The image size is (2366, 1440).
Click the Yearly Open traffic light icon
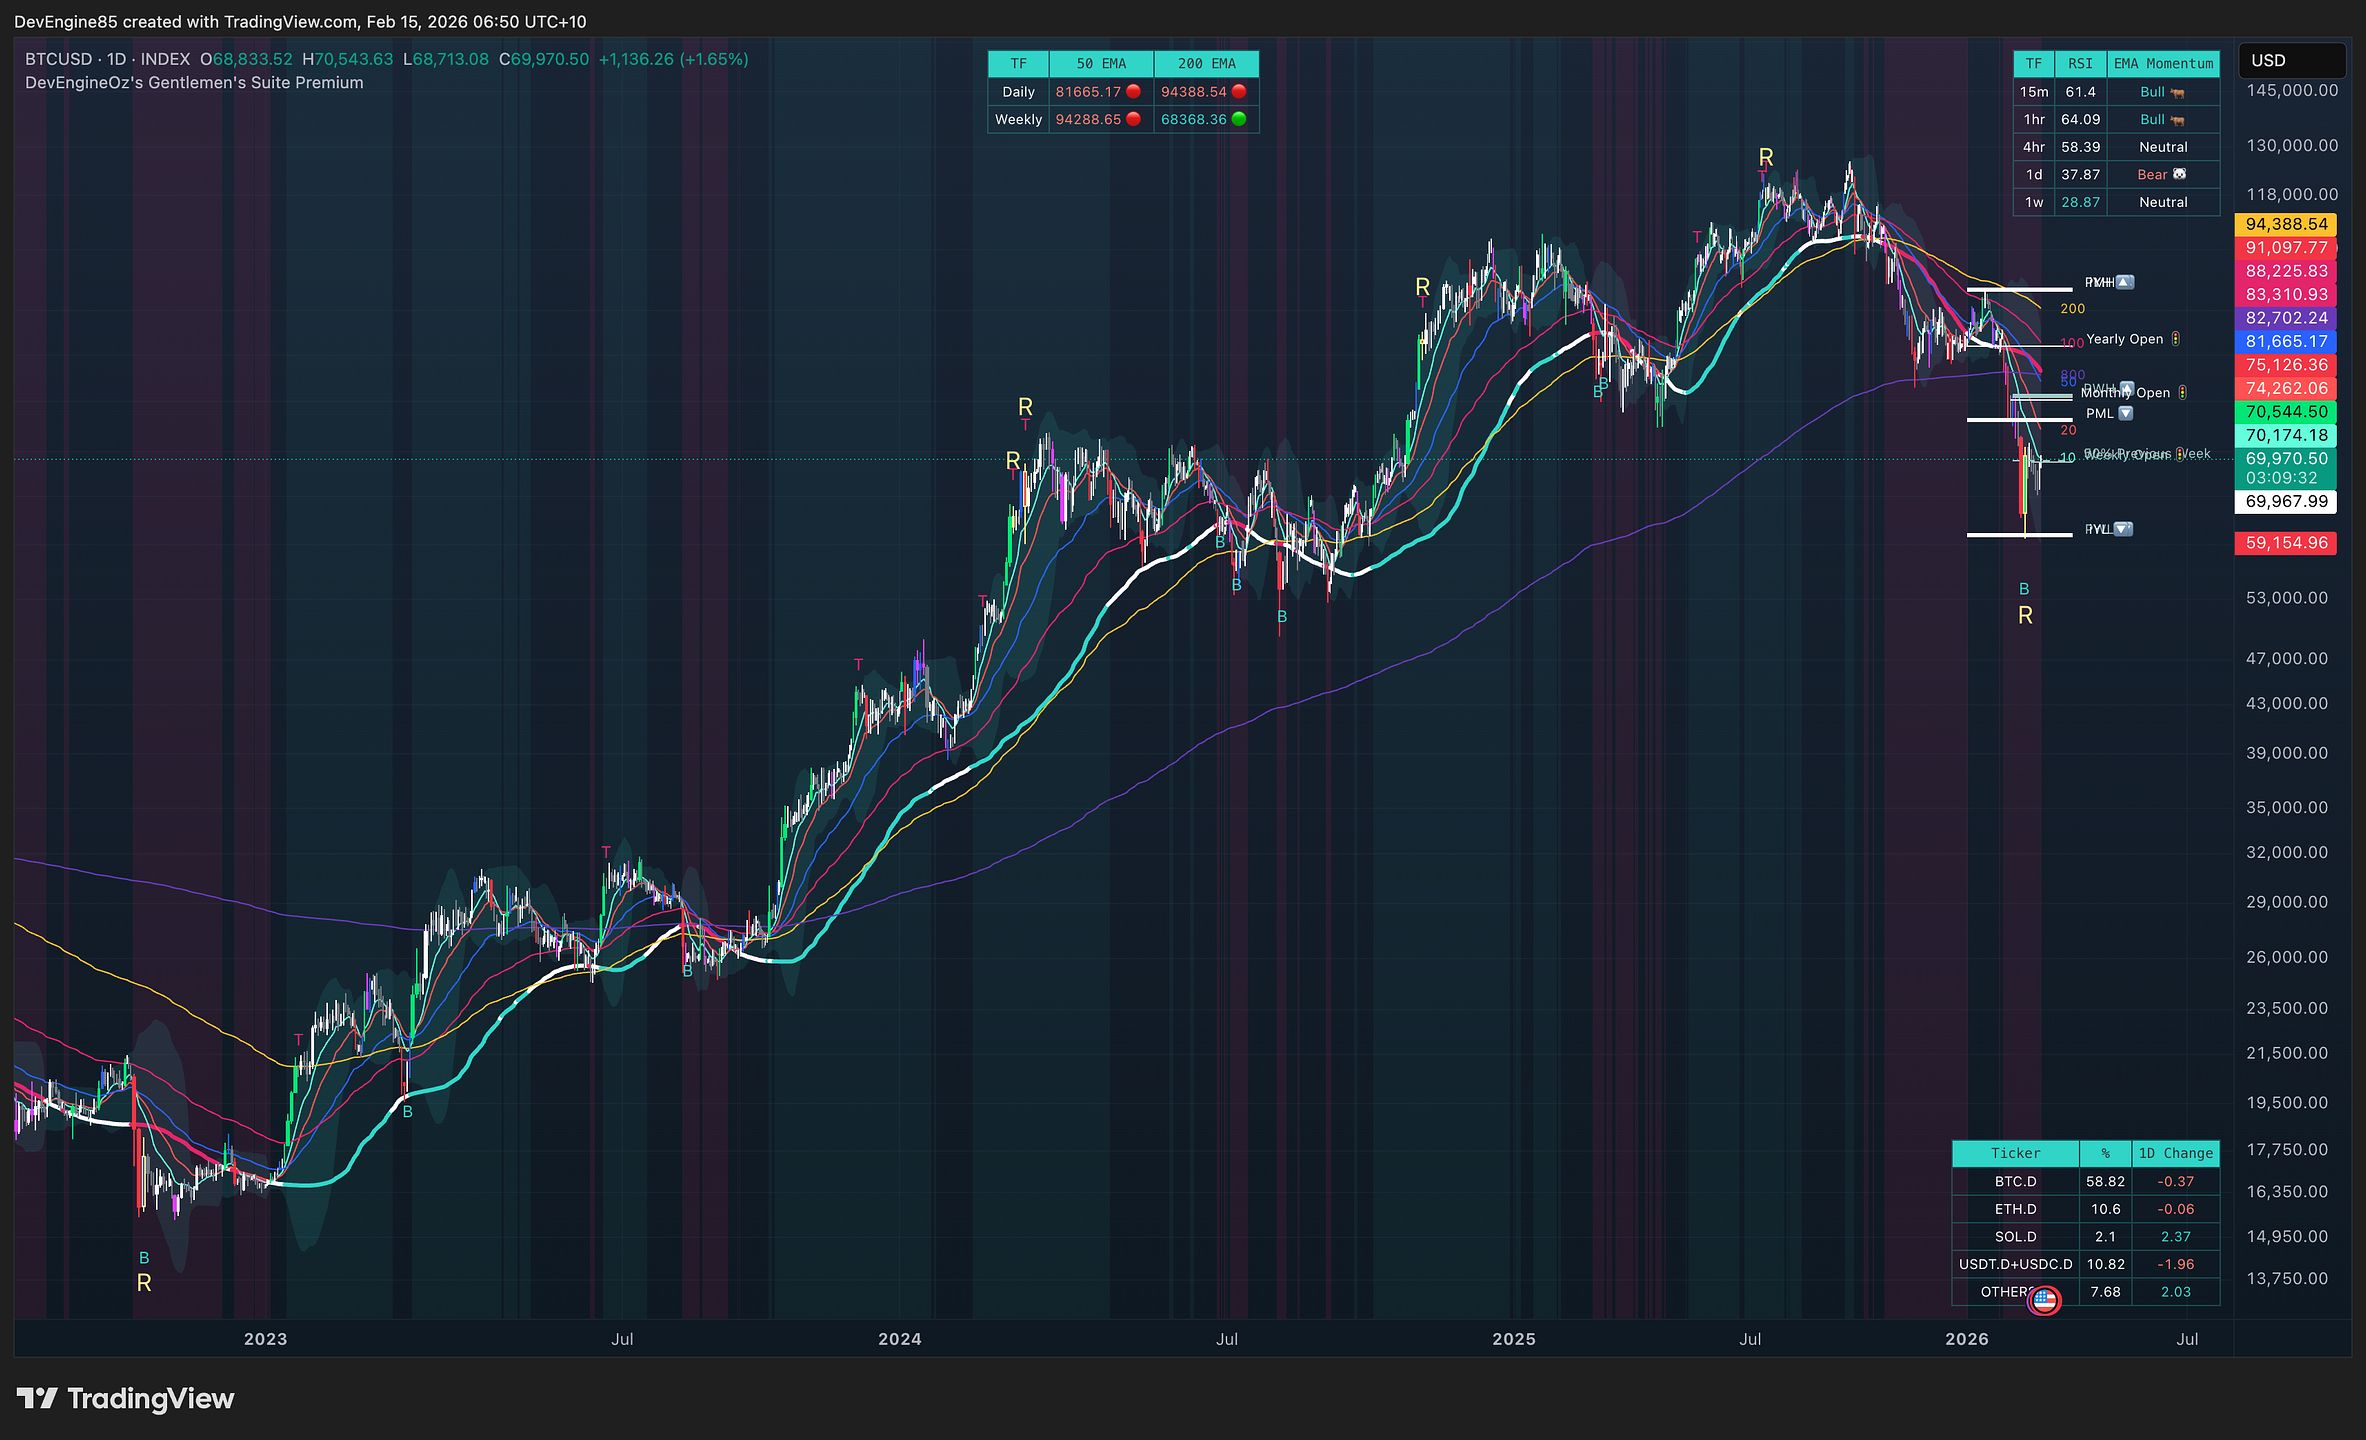[x=2176, y=339]
